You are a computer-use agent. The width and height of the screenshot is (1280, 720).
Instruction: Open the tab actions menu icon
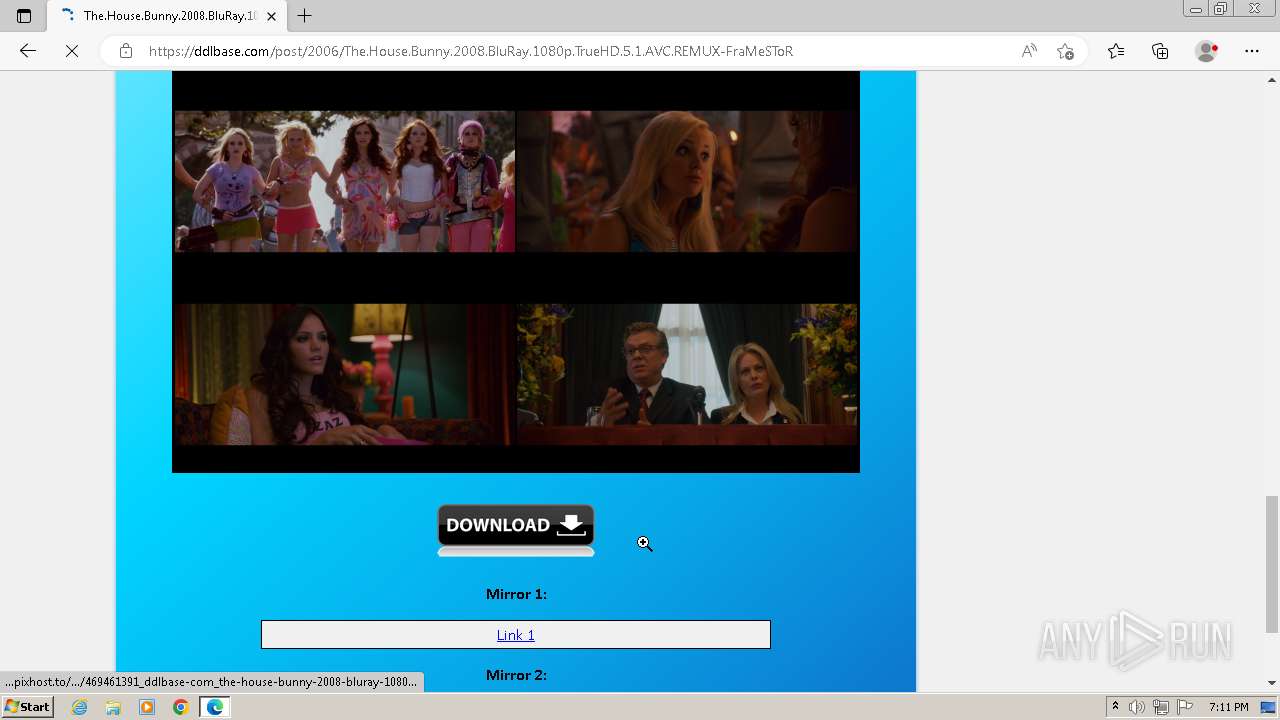(x=24, y=16)
